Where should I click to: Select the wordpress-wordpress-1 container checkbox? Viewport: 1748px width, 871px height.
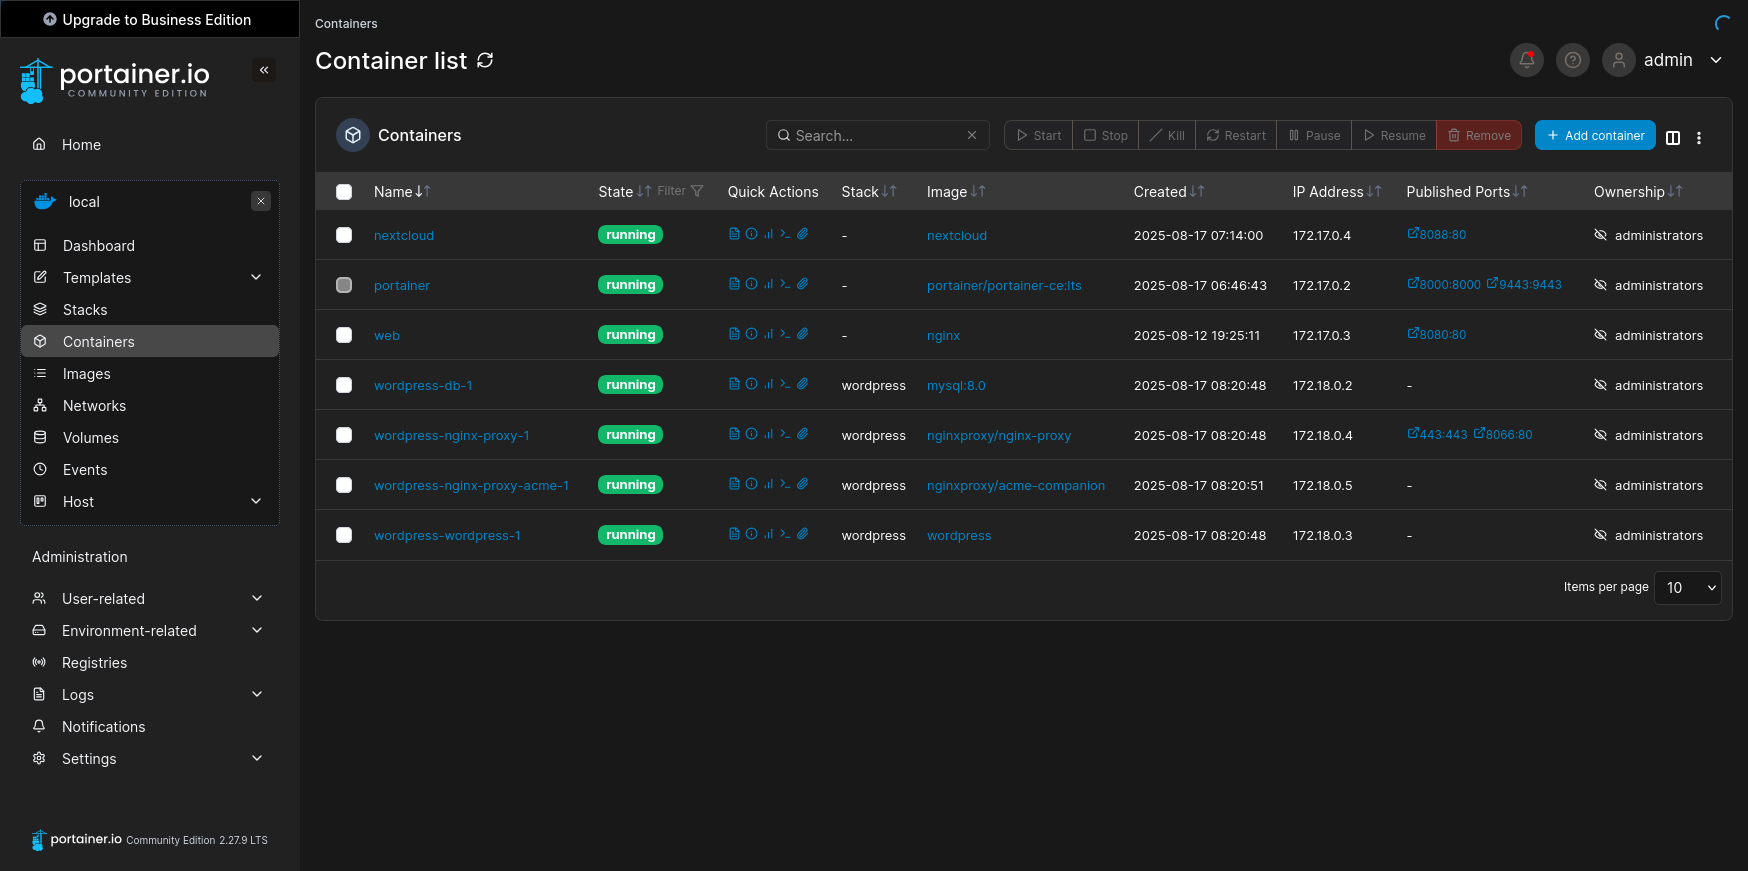click(x=344, y=535)
